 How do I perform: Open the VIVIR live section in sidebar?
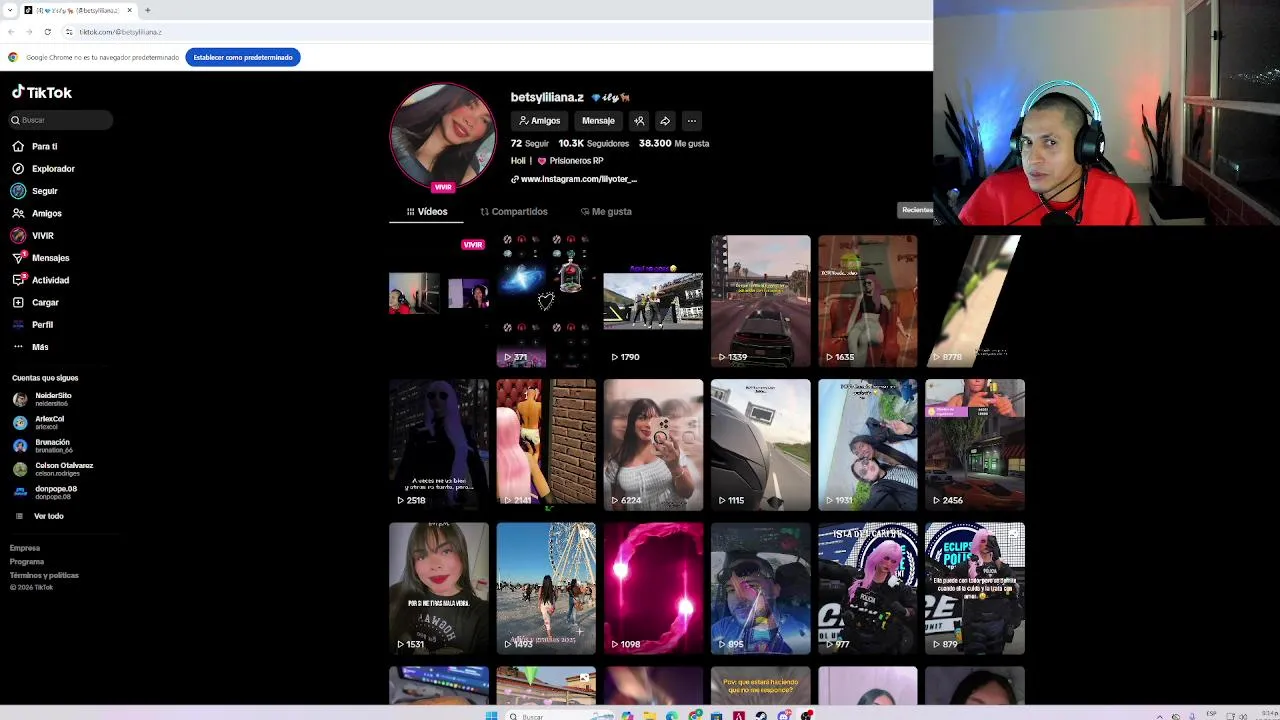(x=32, y=236)
